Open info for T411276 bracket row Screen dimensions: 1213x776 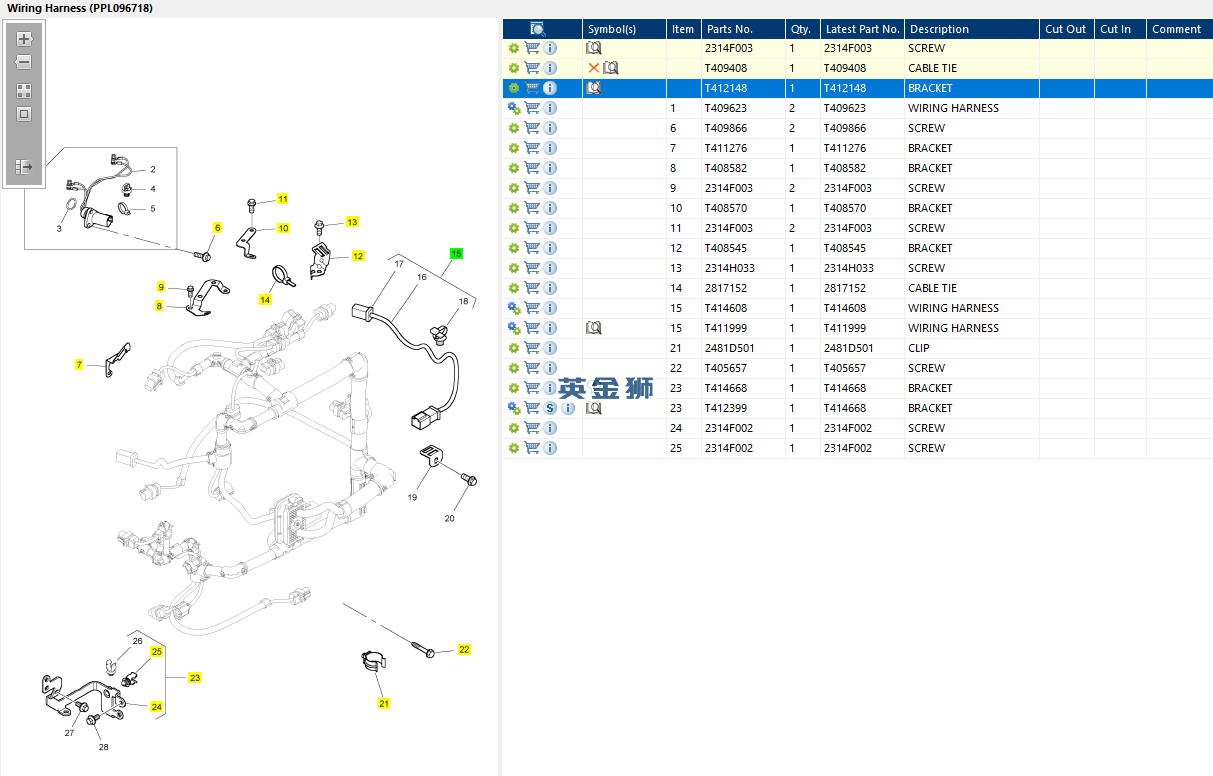pyautogui.click(x=550, y=148)
